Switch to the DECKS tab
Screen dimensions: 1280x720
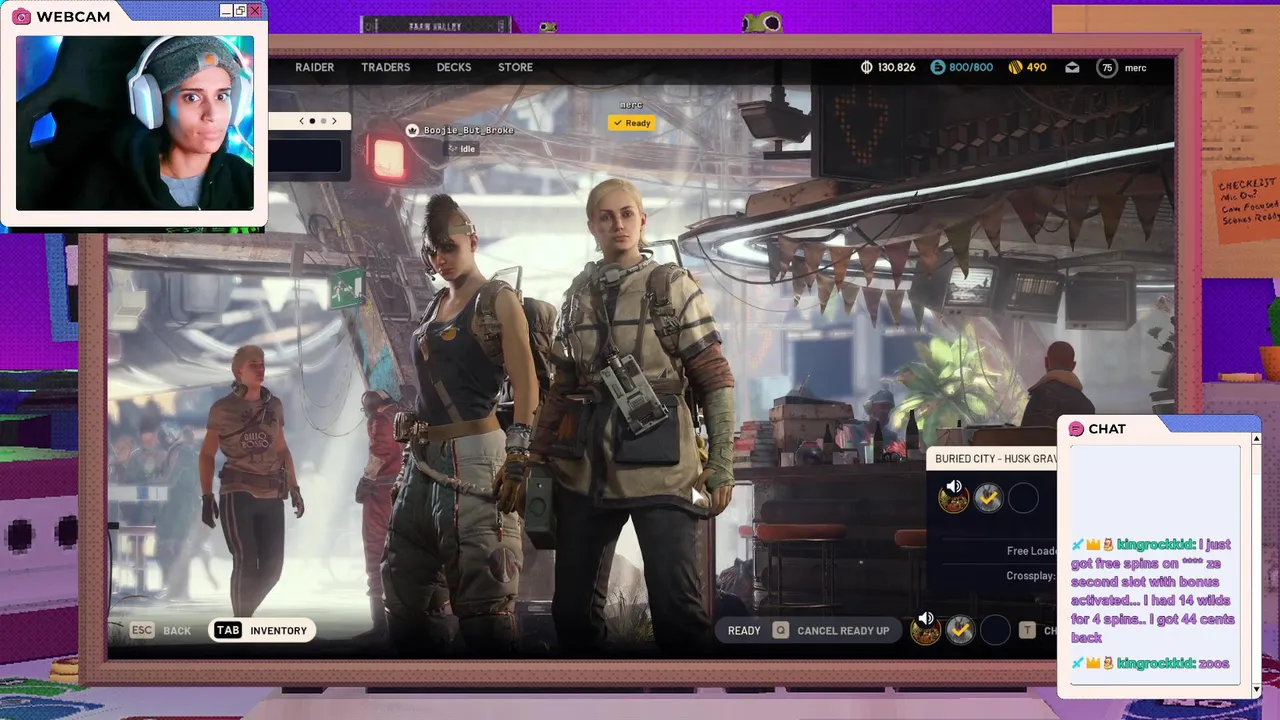pyautogui.click(x=453, y=67)
